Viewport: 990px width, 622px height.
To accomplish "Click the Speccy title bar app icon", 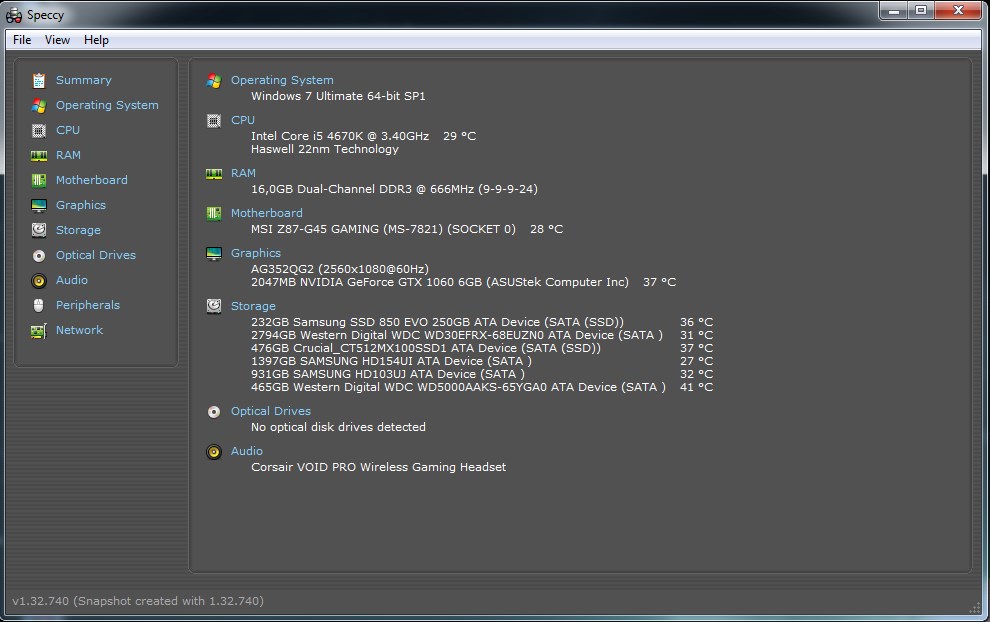I will (x=14, y=15).
